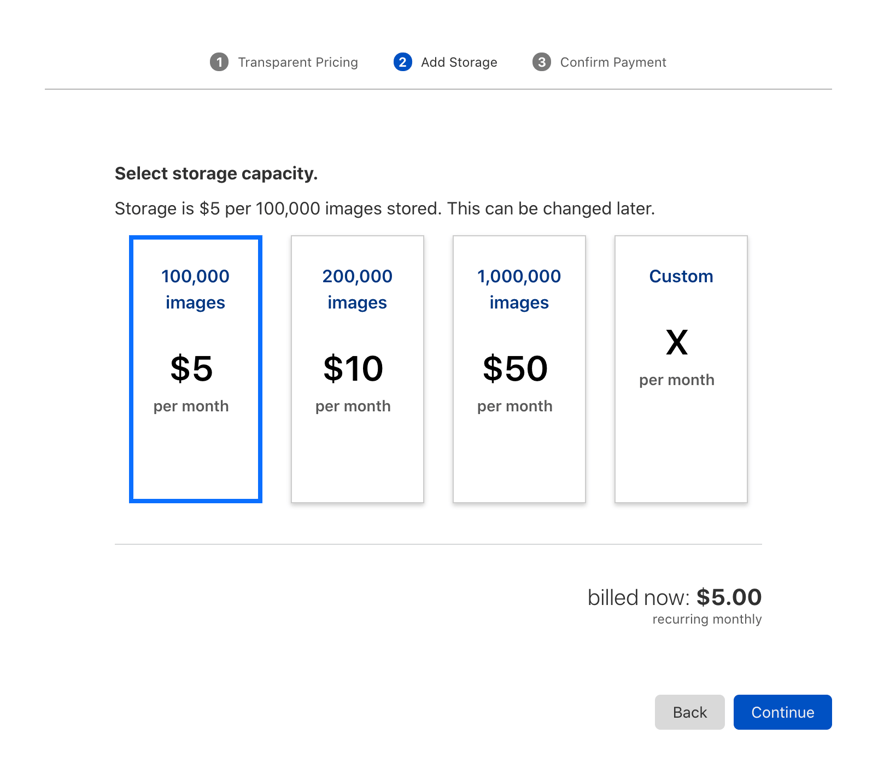Jump to the Confirm Payment step label
Screen dimensions: 878x768
click(x=612, y=62)
